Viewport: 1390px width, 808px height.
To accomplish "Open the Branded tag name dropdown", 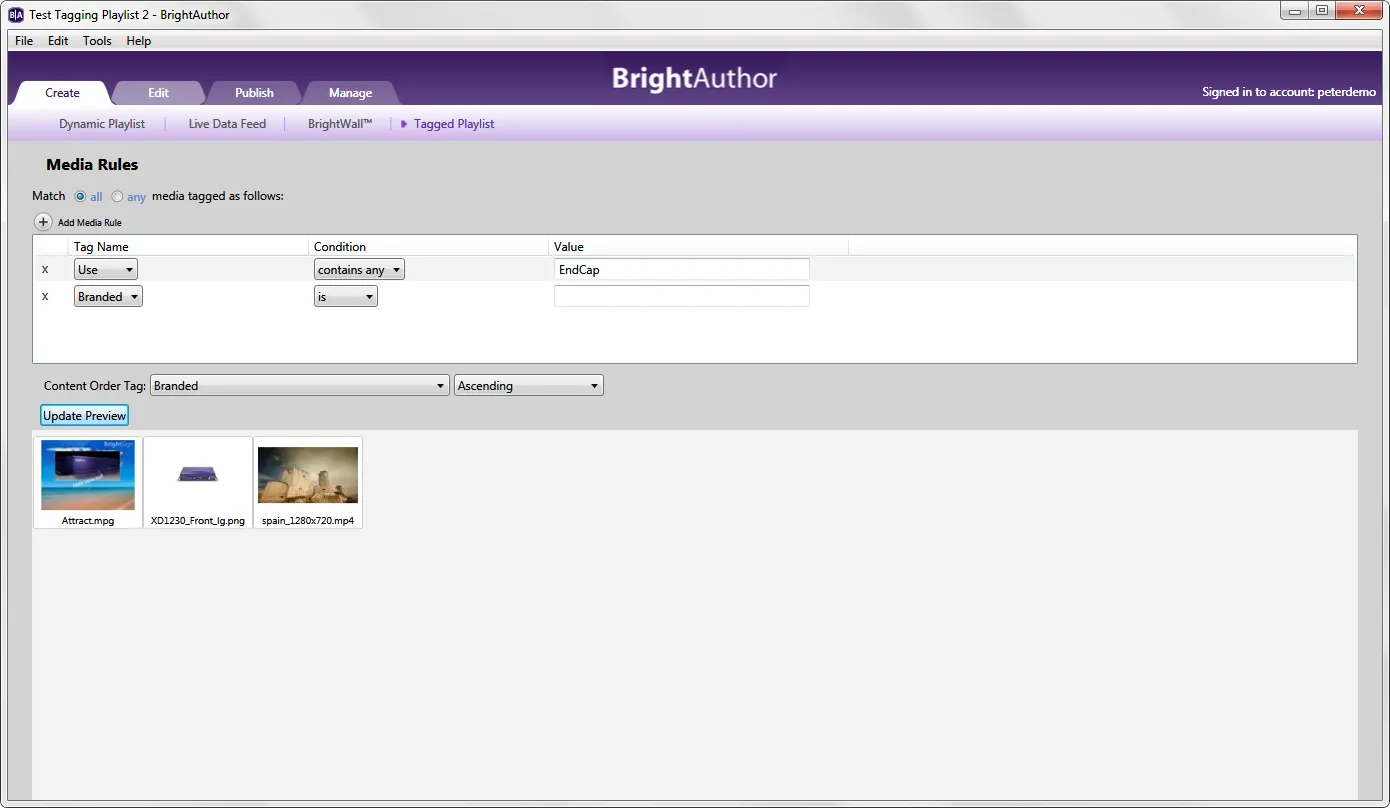I will coord(108,296).
